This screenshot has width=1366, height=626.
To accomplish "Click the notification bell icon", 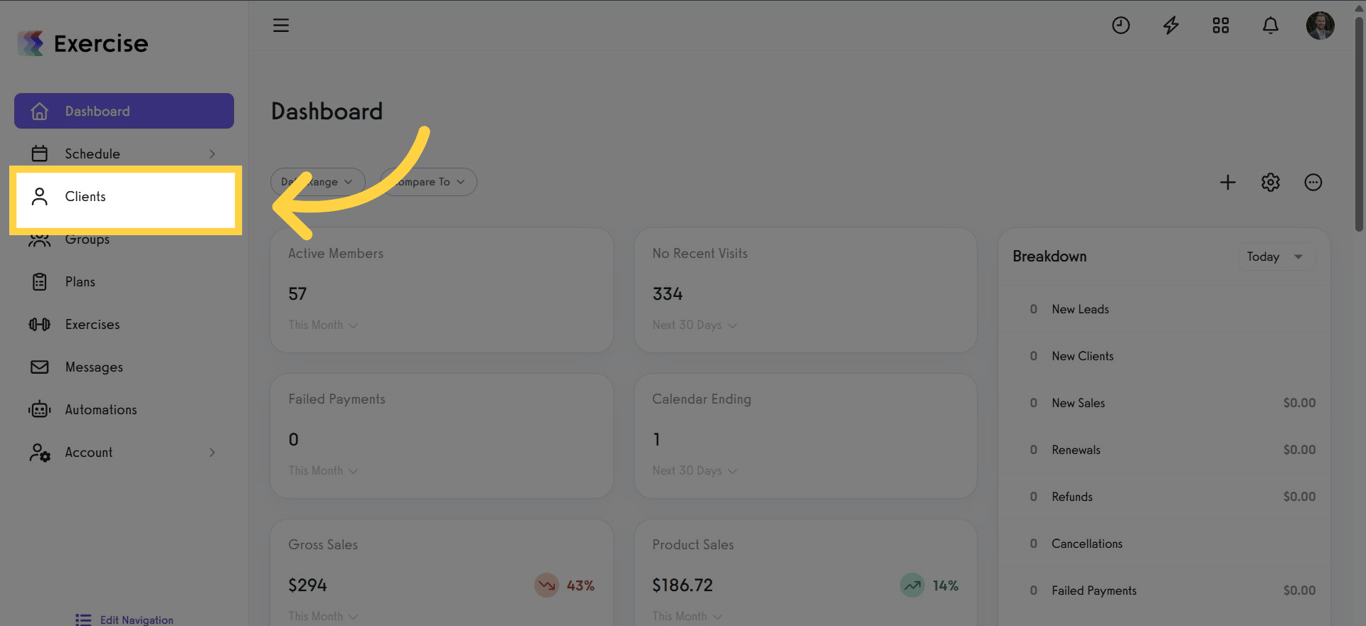I will click(1270, 25).
